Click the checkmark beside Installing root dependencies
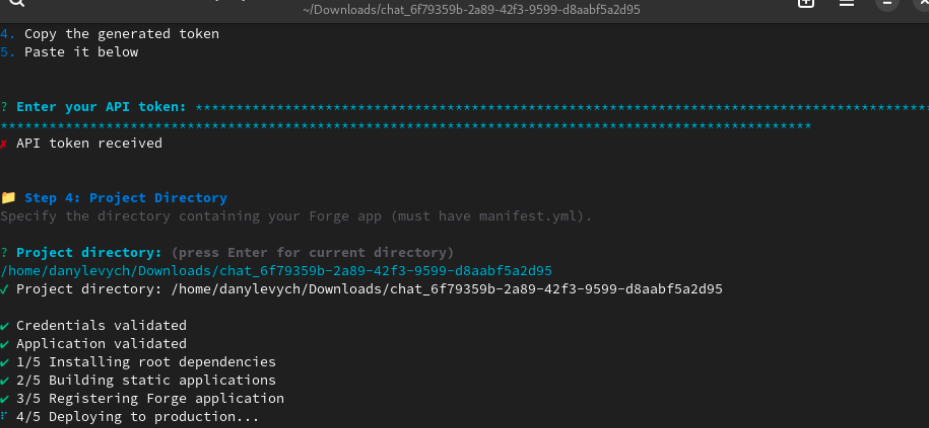The image size is (929, 428). (x=5, y=362)
